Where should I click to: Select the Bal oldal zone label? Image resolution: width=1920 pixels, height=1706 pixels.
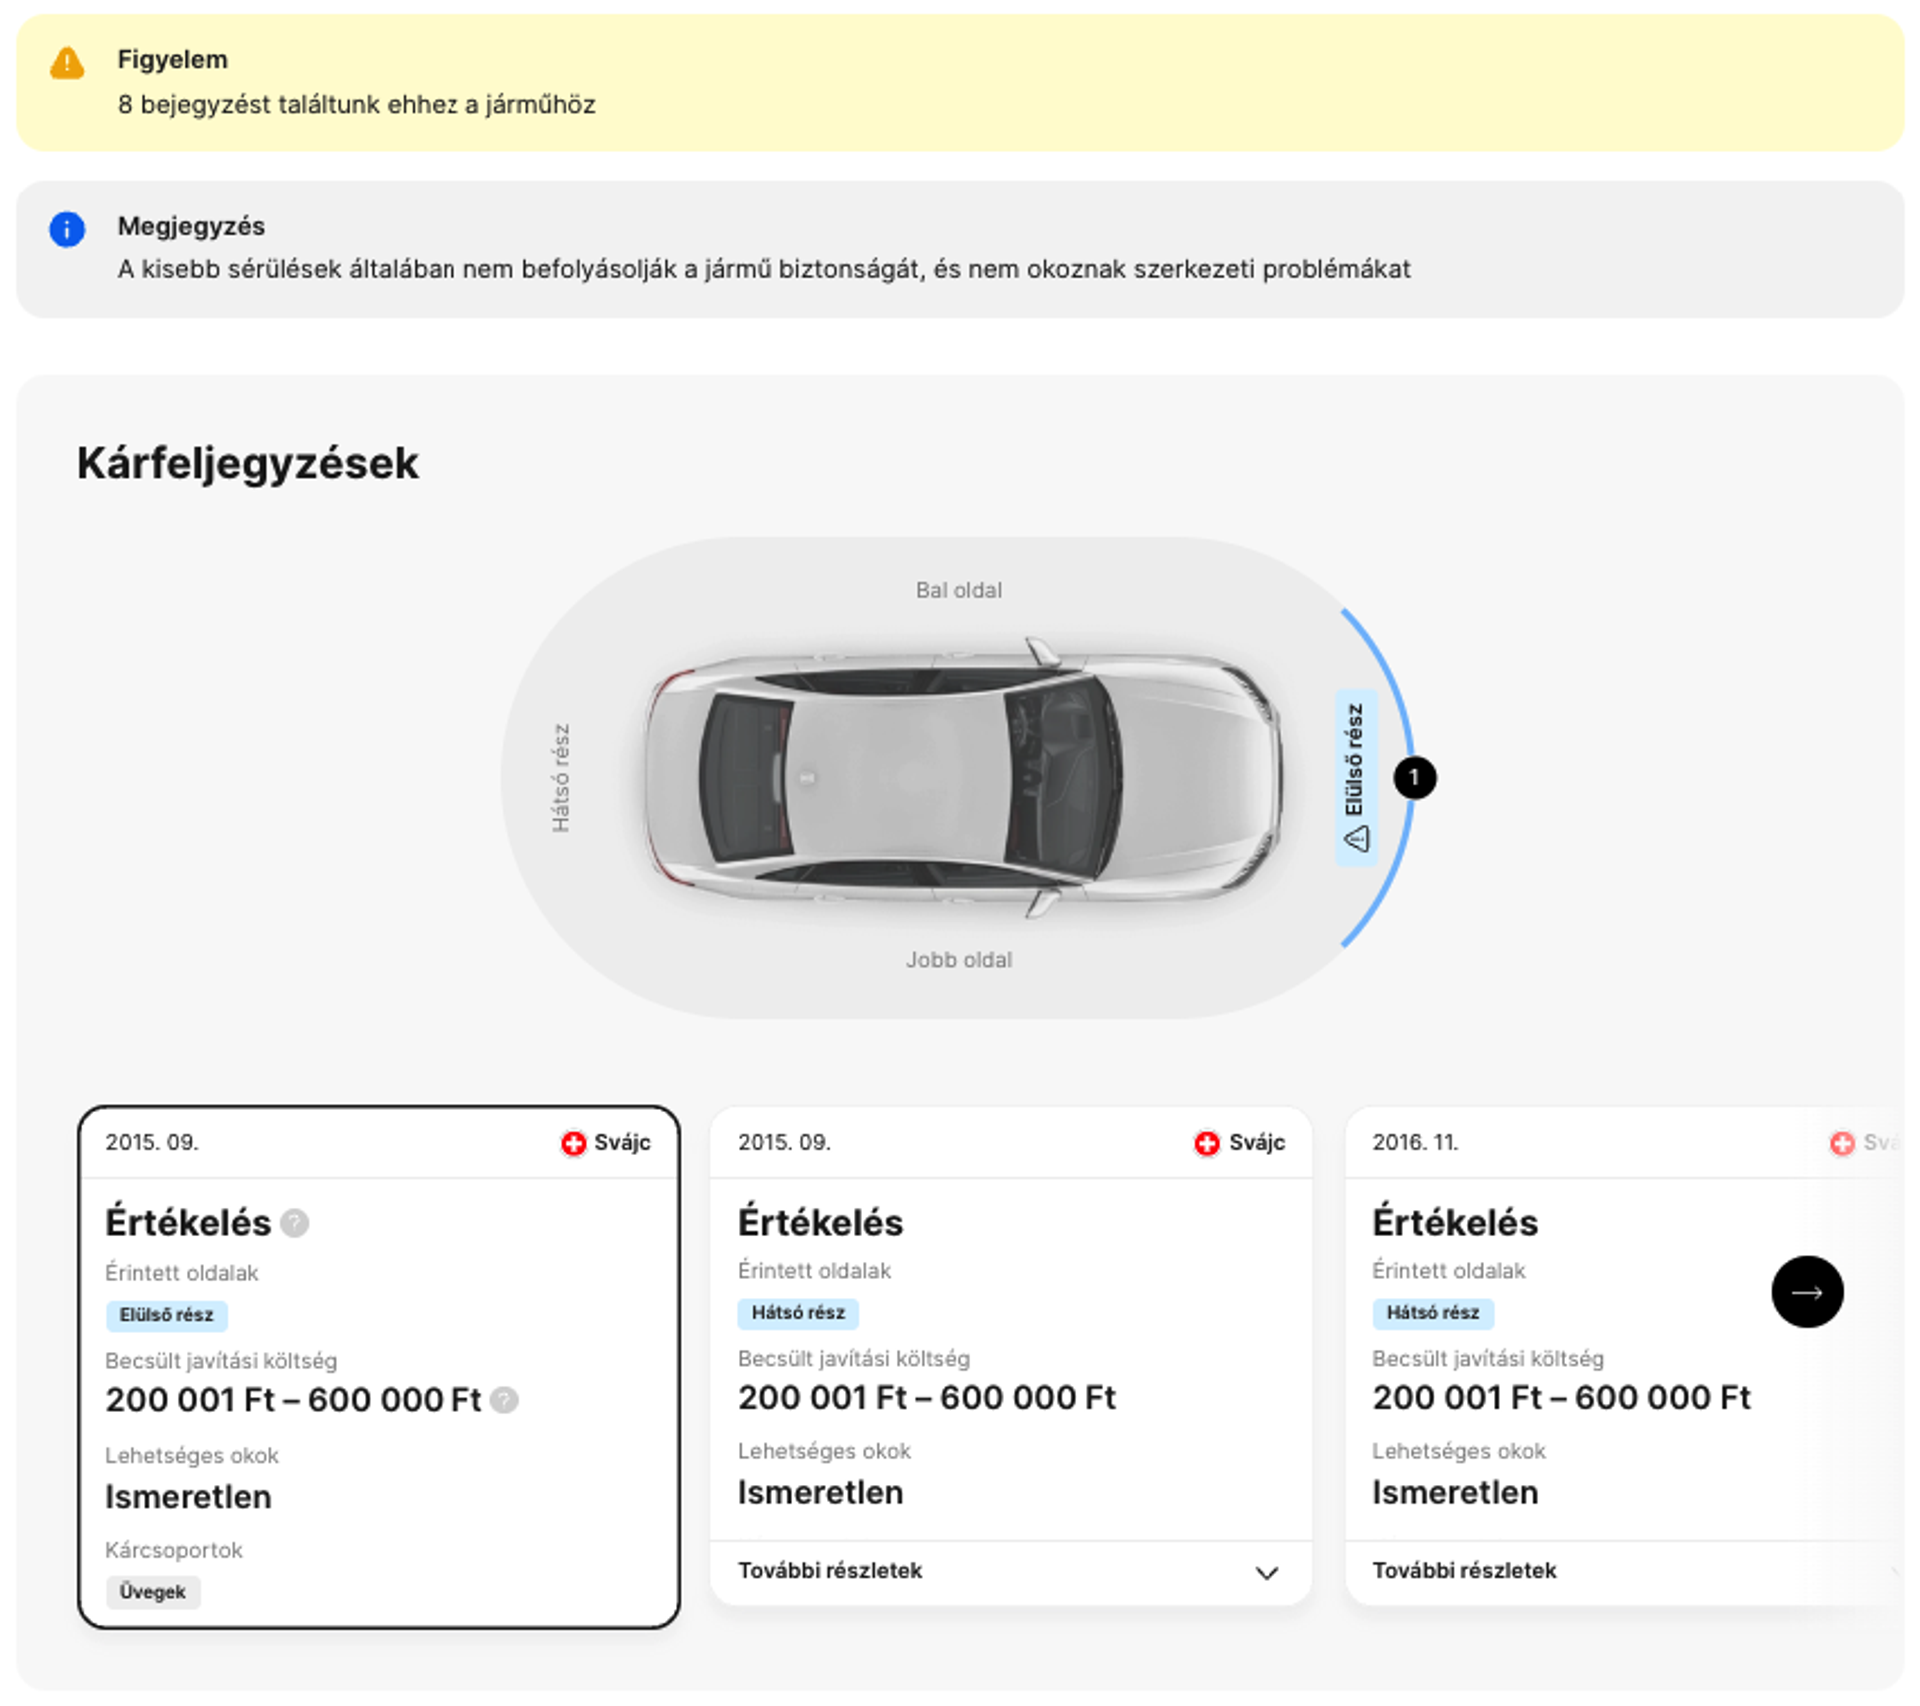958,590
